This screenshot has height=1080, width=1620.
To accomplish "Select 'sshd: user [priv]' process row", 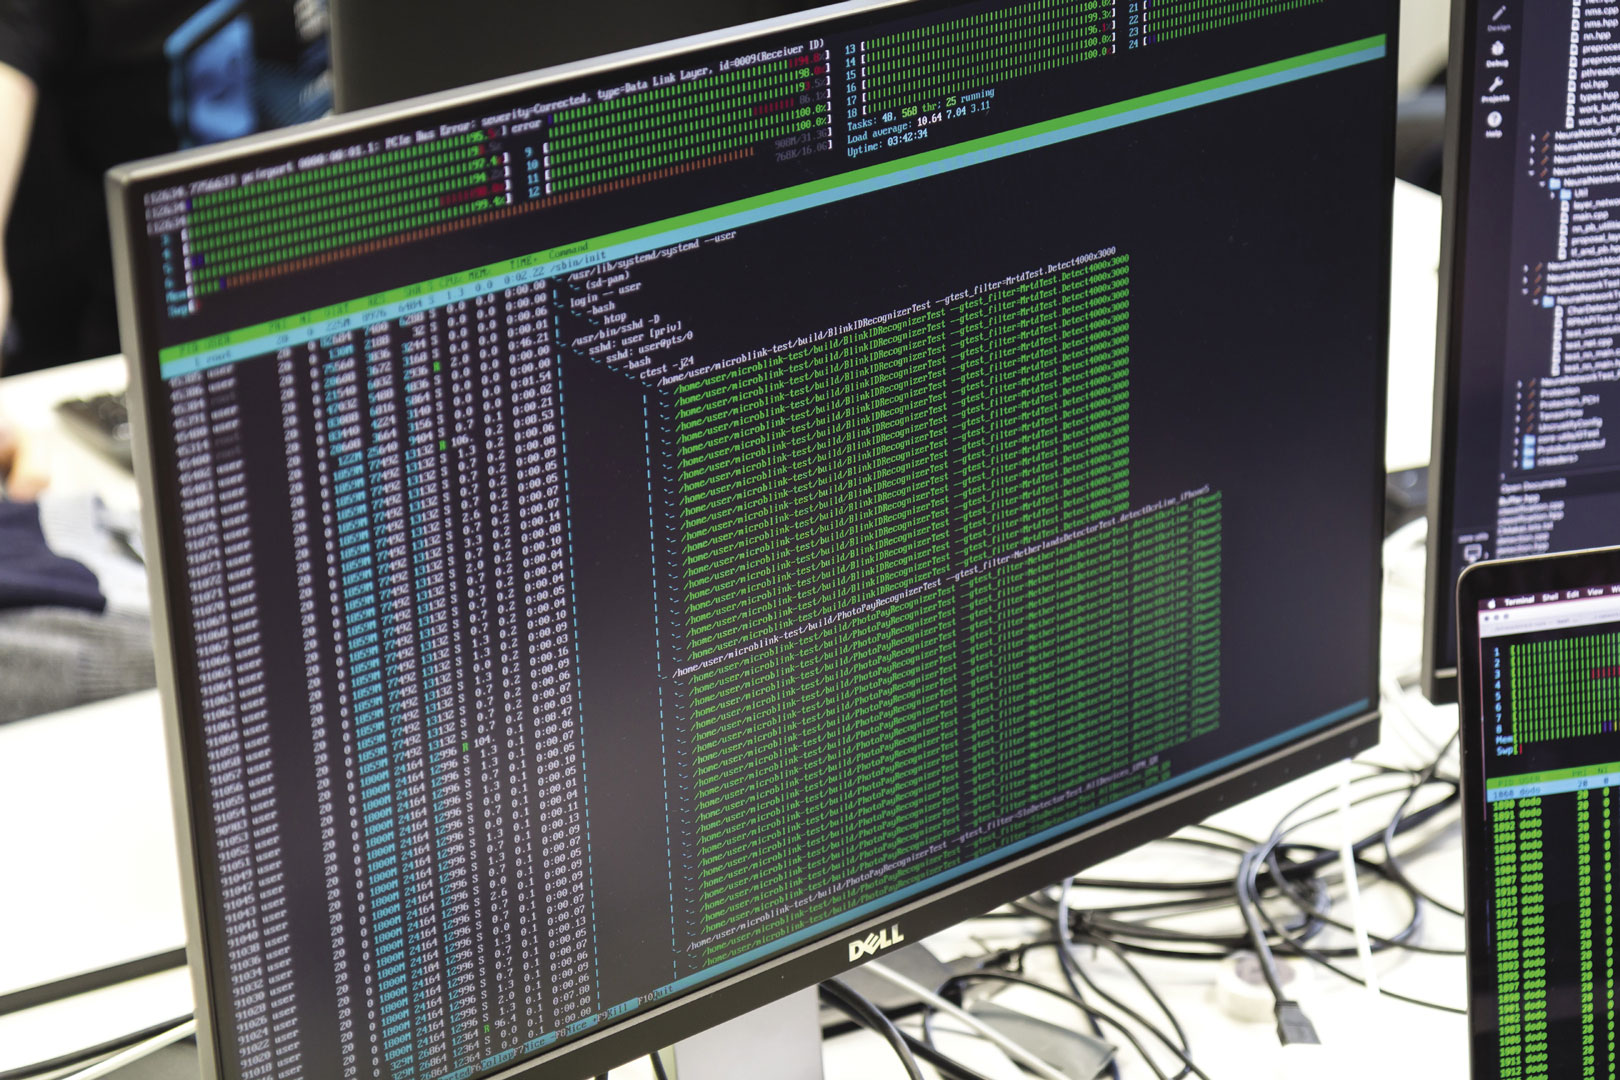I will [x=635, y=340].
